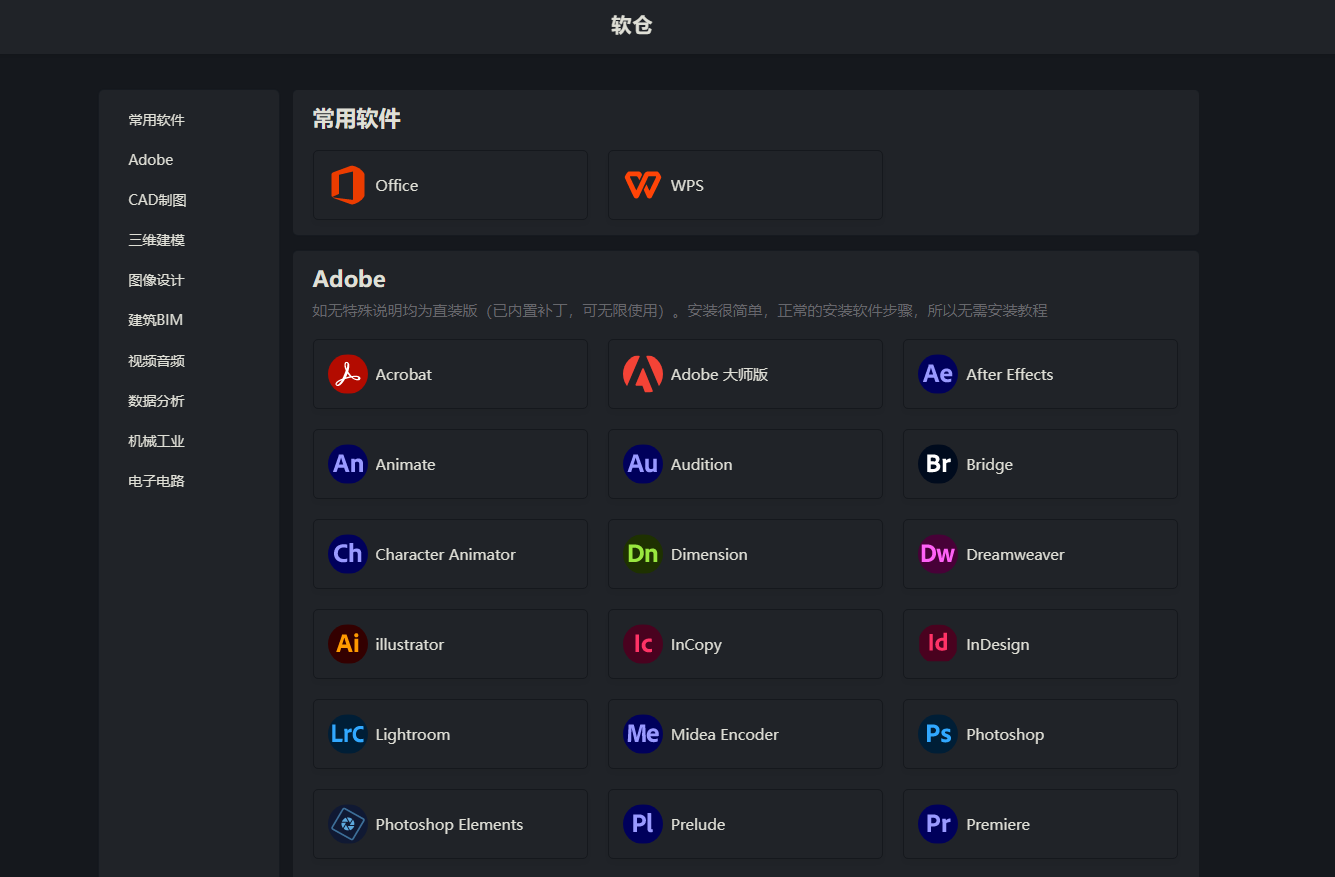Open the Midea Encoder text label
The image size is (1335, 877).
pyautogui.click(x=725, y=734)
